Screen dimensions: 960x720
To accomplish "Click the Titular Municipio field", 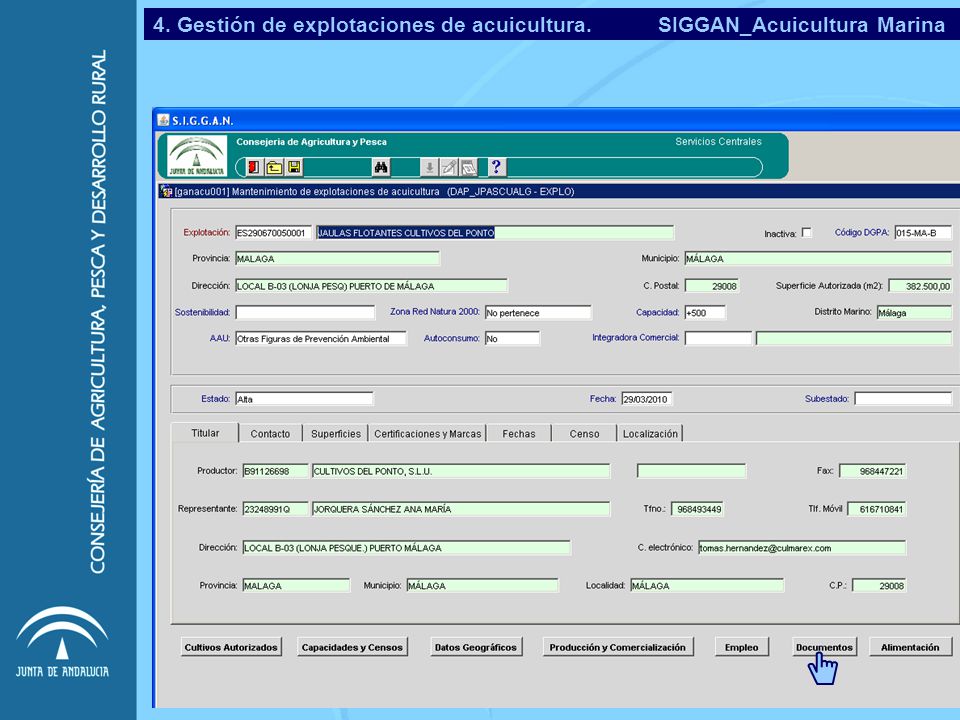I will point(482,586).
